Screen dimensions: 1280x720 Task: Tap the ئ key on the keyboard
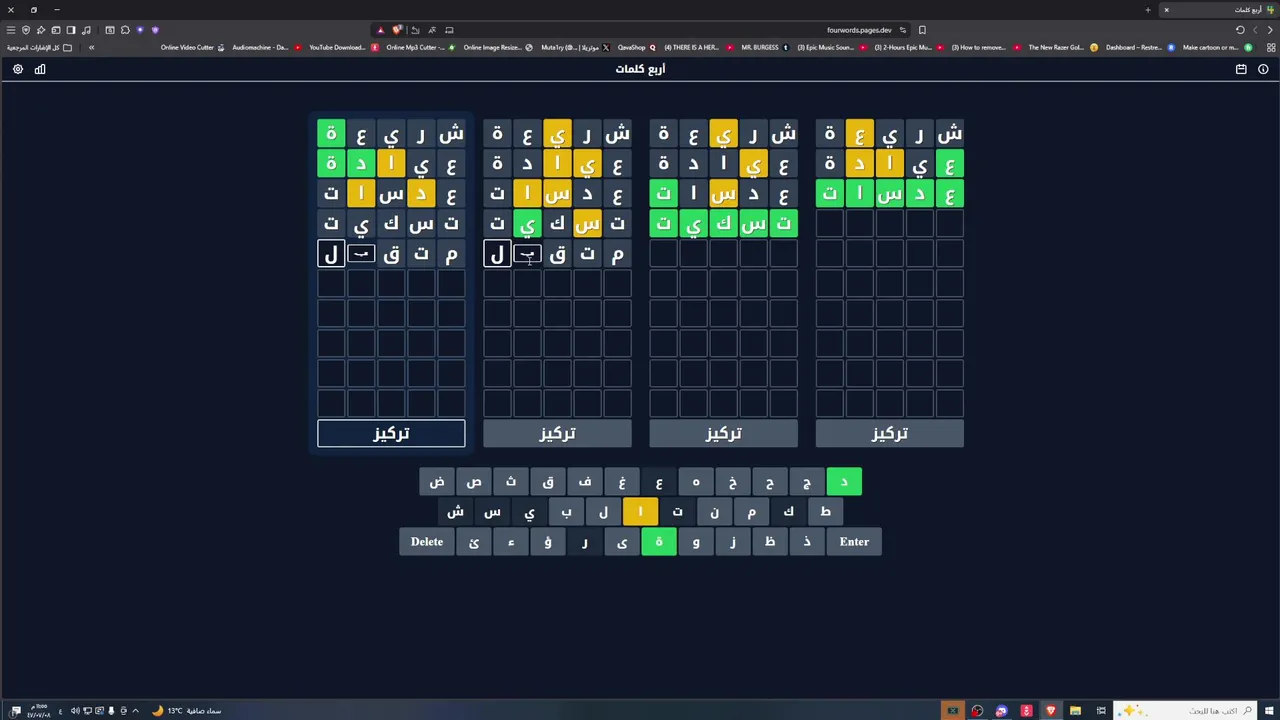474,542
